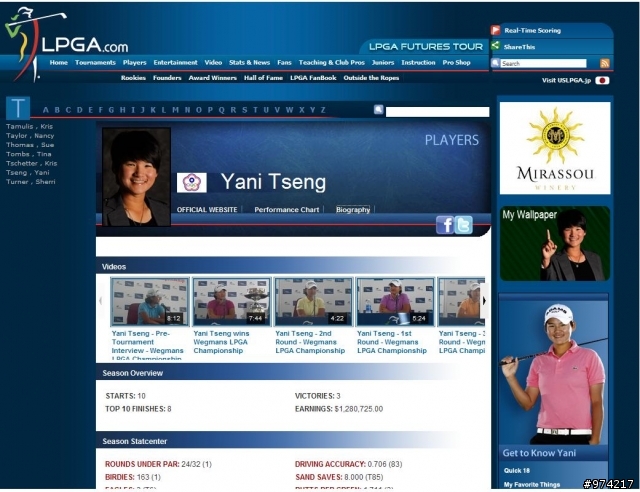Click the player search magnifier icon
This screenshot has width=640, height=492.
(x=378, y=109)
